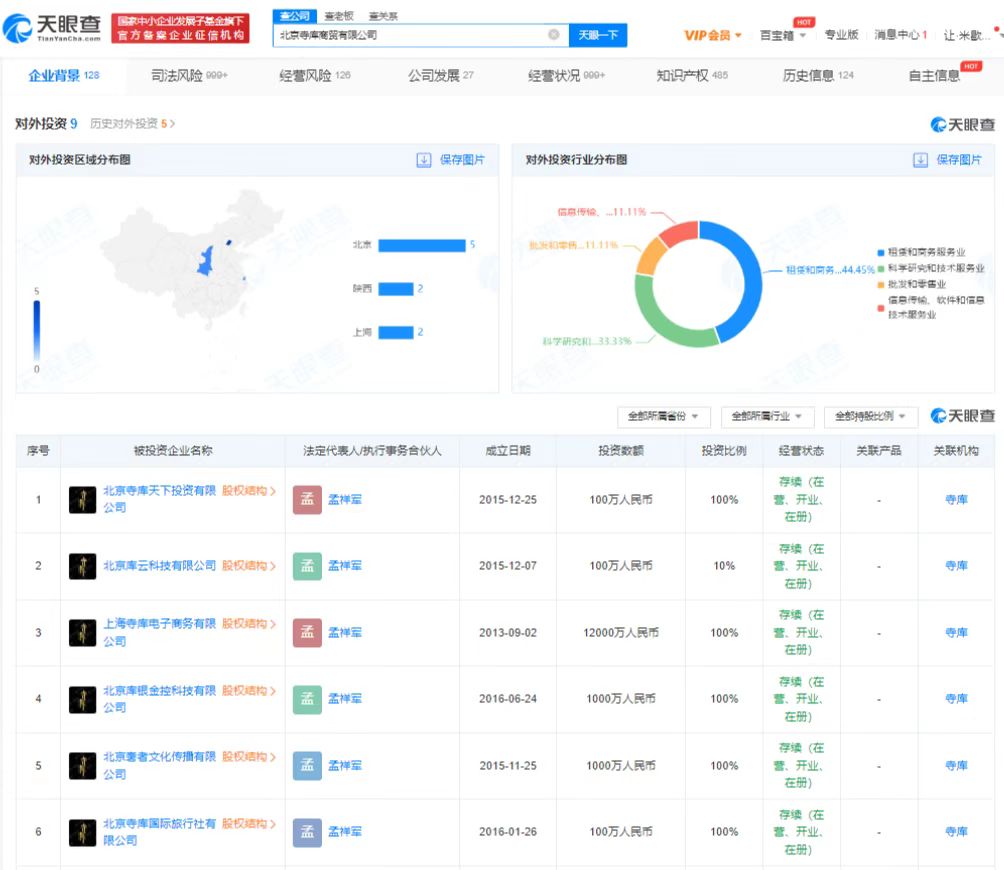Toggle 批发和零售业 legend item

tap(912, 284)
